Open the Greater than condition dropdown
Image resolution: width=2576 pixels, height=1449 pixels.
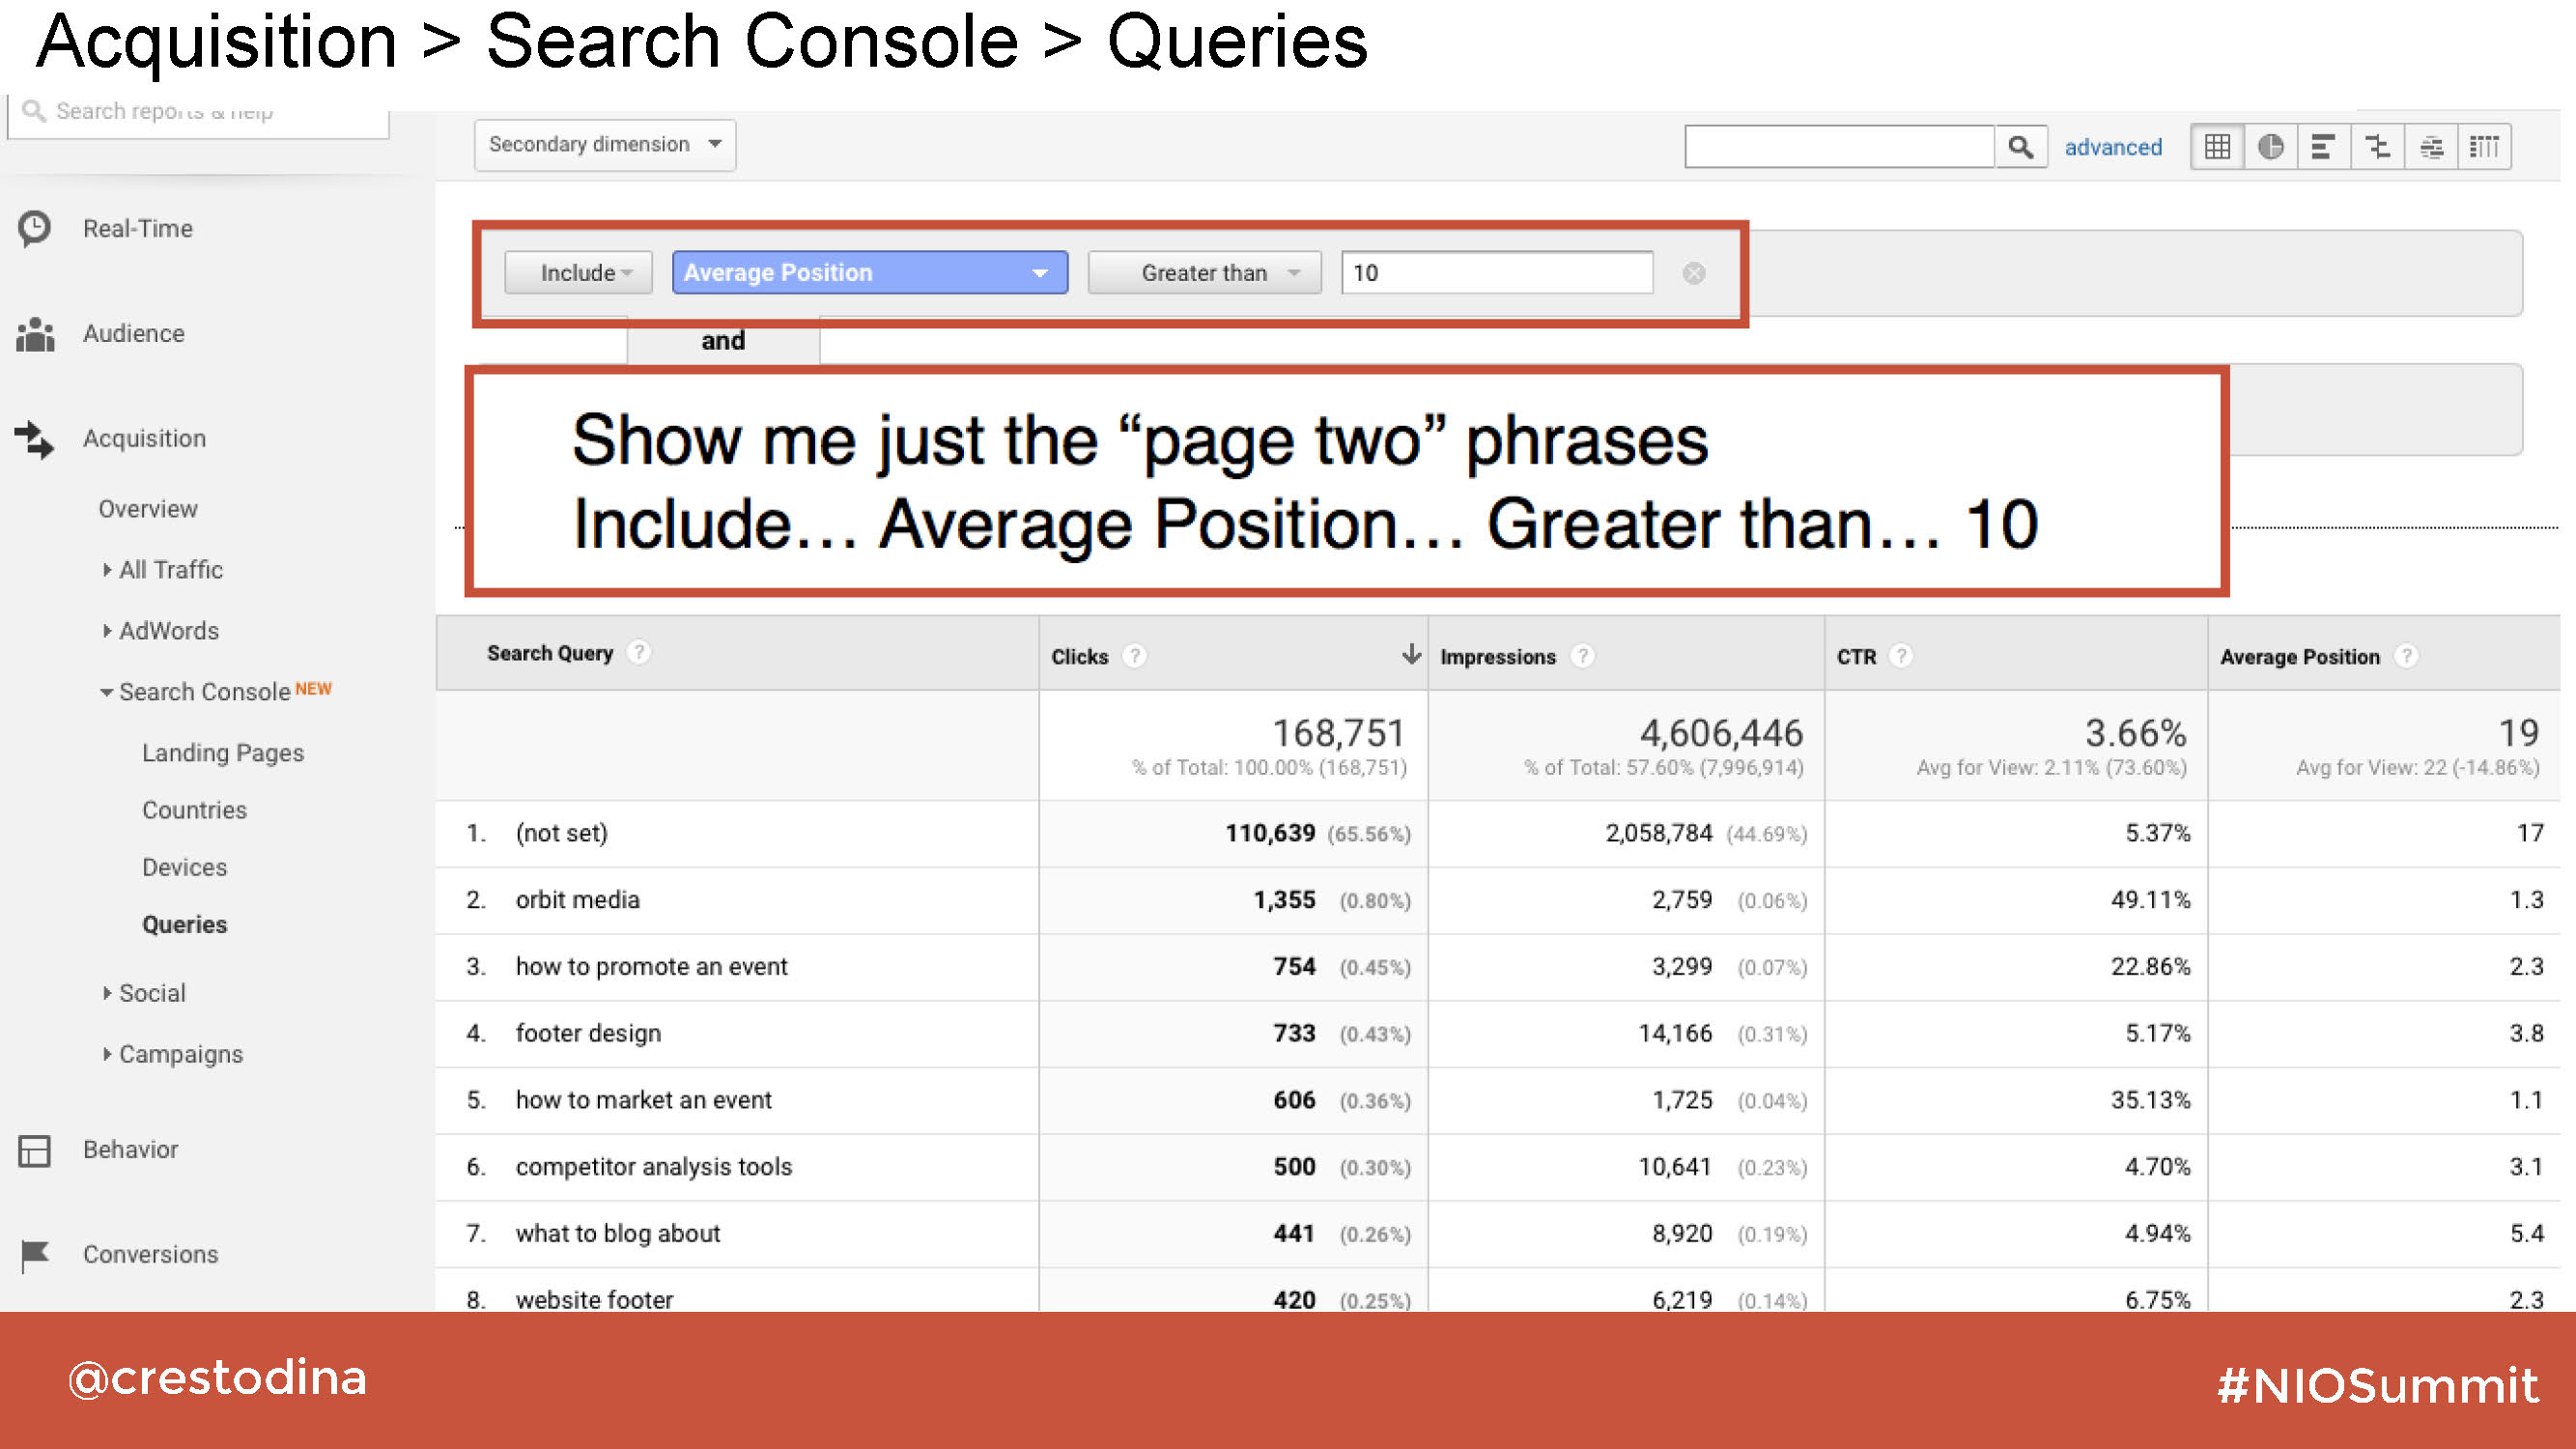click(x=1204, y=272)
